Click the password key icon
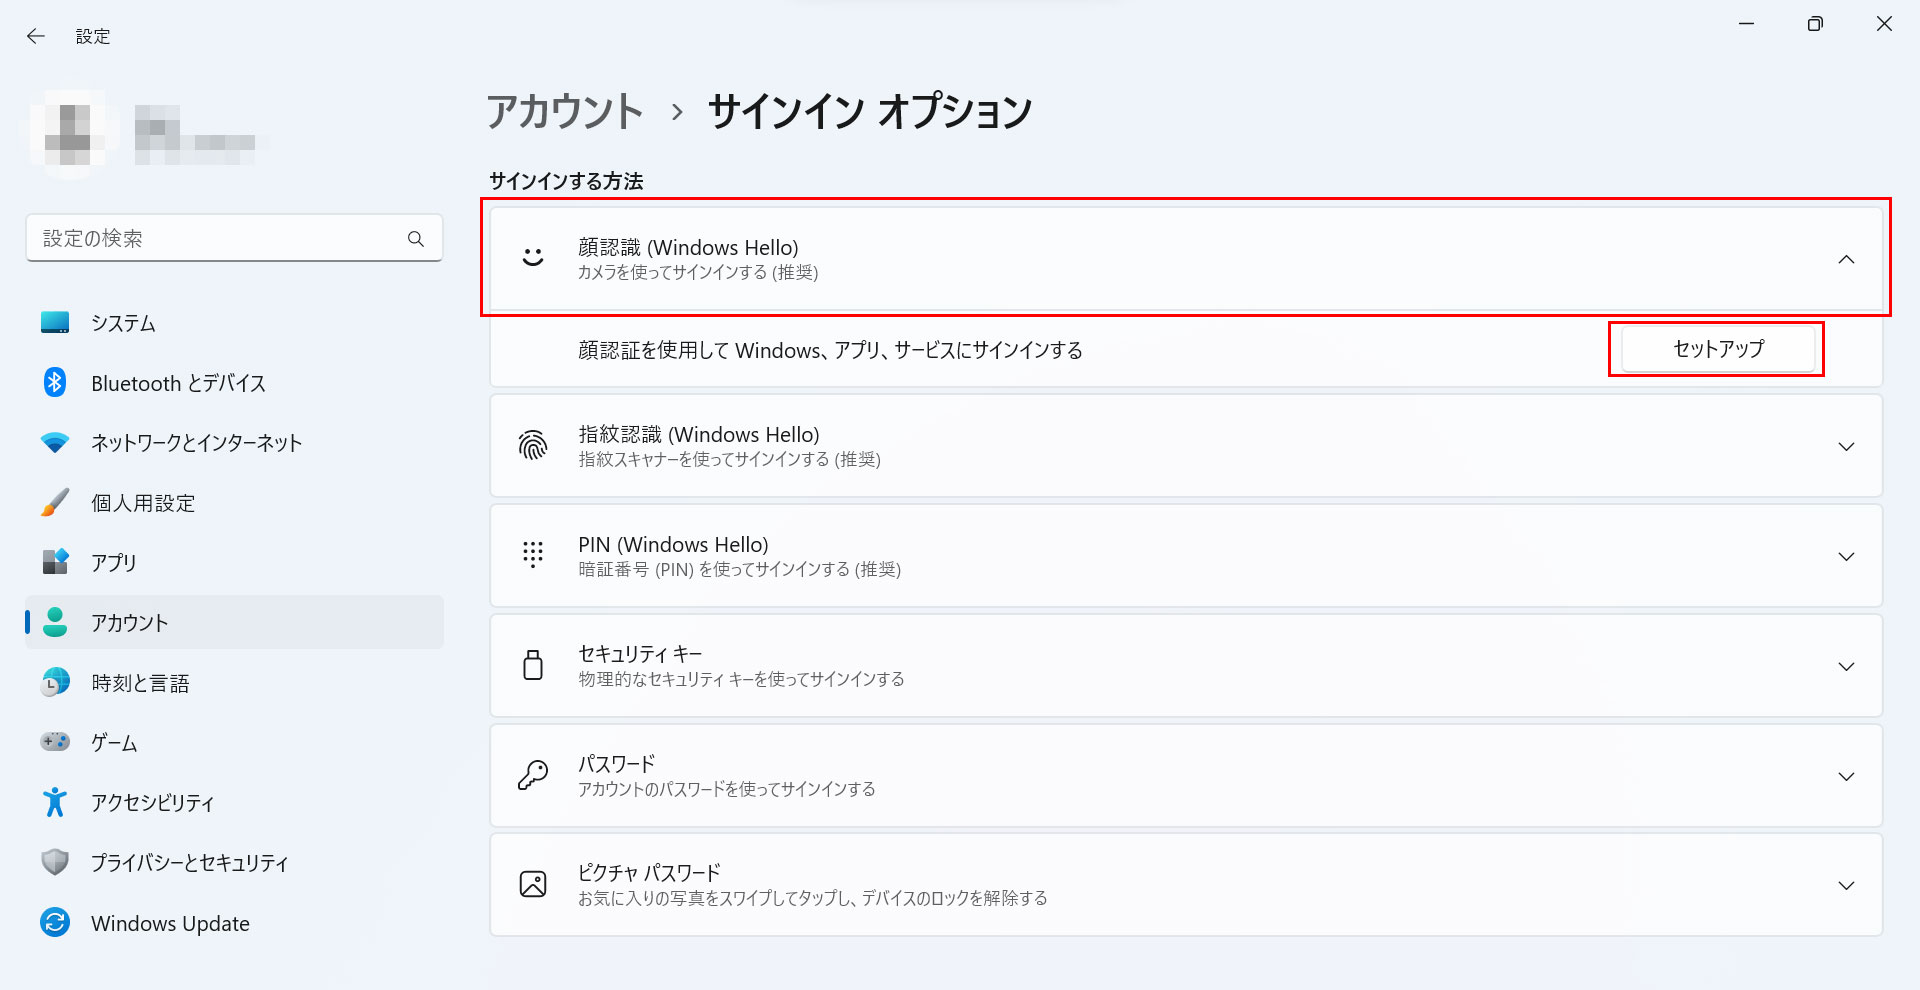Viewport: 1920px width, 990px height. [533, 775]
